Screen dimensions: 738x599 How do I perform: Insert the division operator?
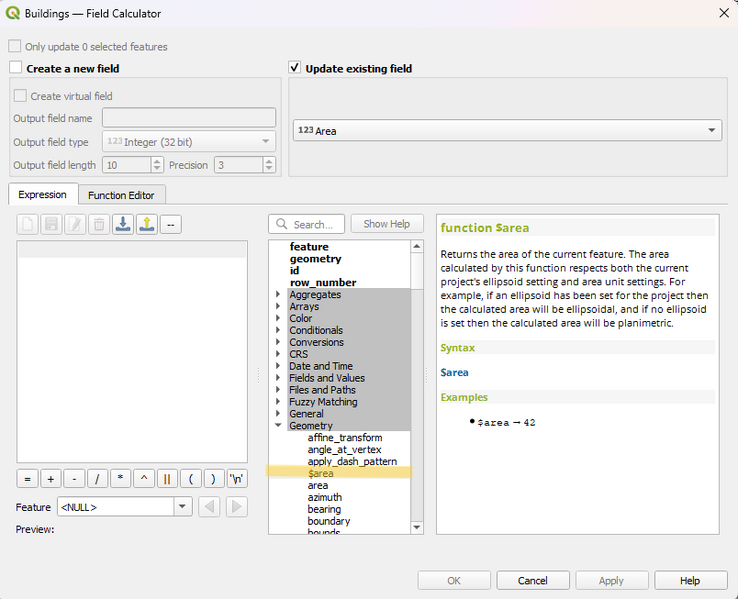coord(97,479)
